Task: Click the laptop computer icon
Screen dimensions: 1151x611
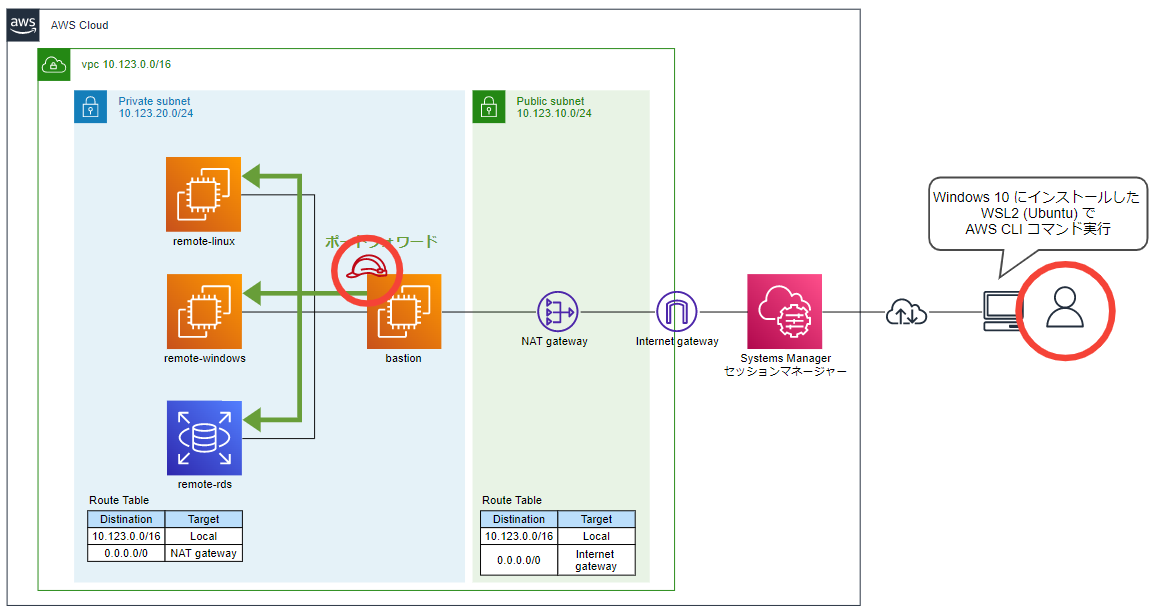Action: (x=1001, y=311)
